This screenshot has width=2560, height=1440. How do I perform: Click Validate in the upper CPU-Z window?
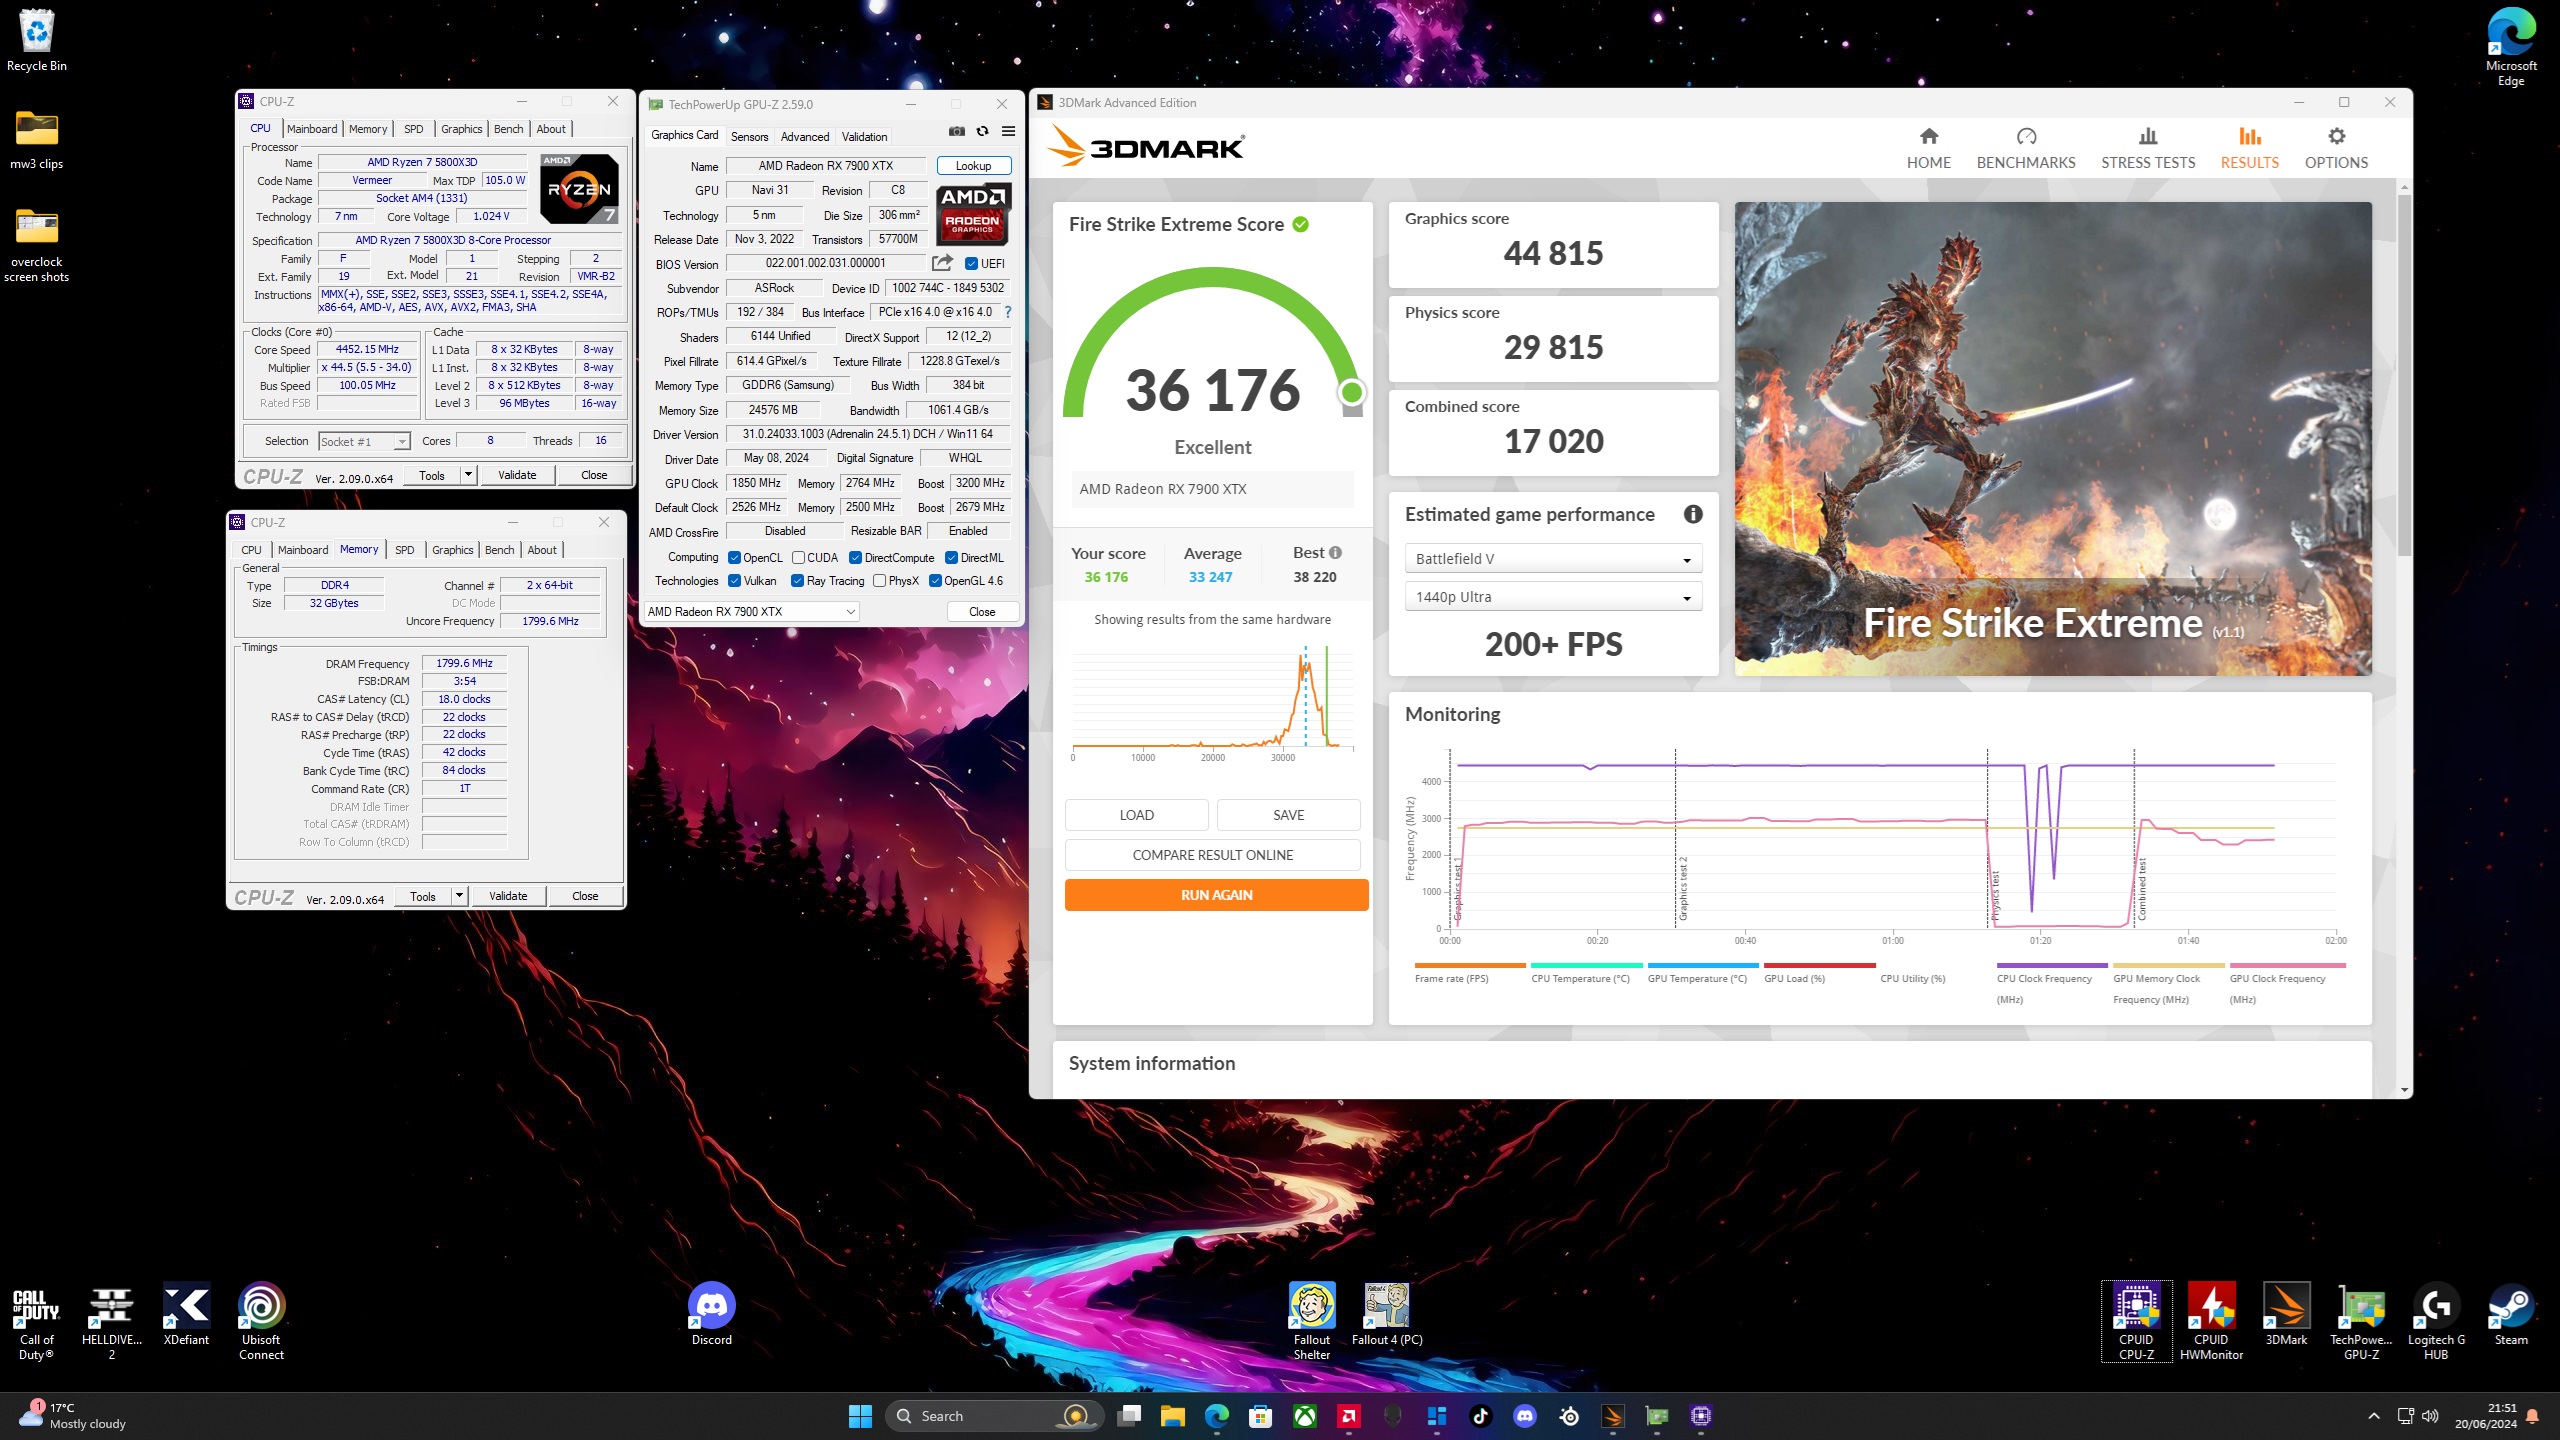(517, 475)
